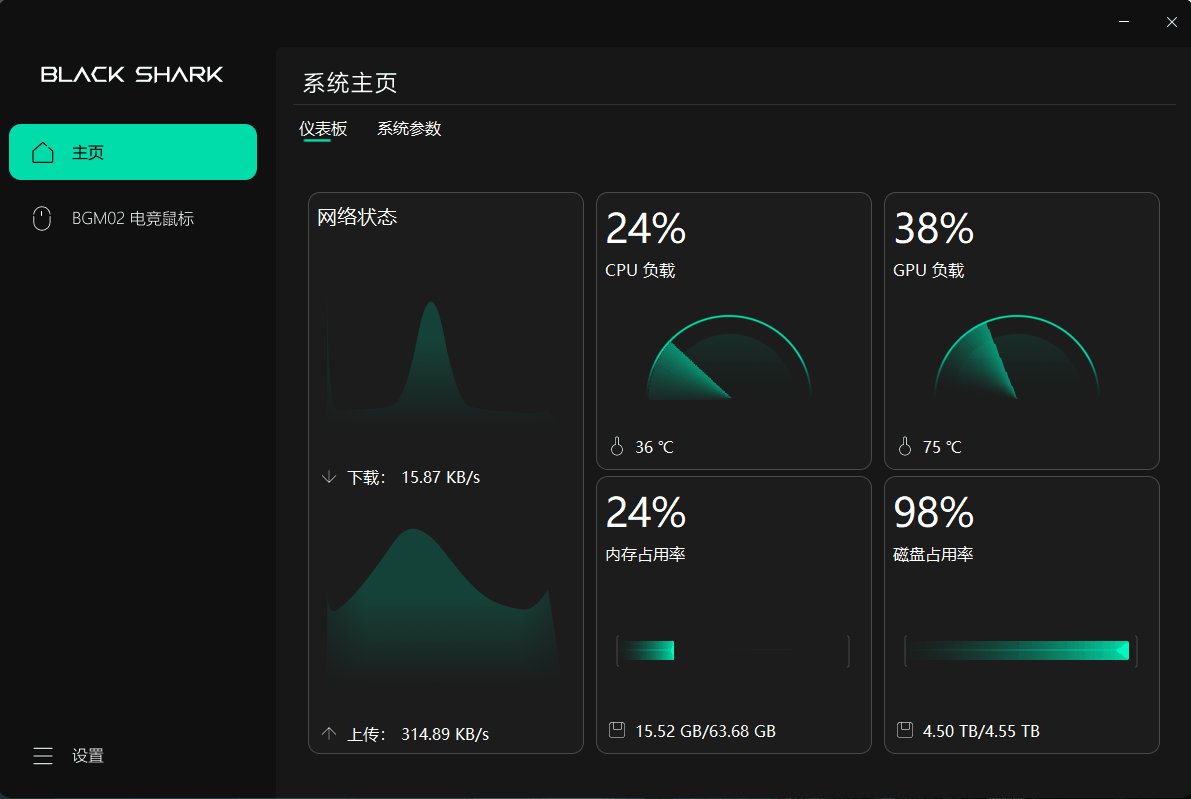Open BGM02 电竞鼠标 device page
1191x799 pixels.
point(133,219)
